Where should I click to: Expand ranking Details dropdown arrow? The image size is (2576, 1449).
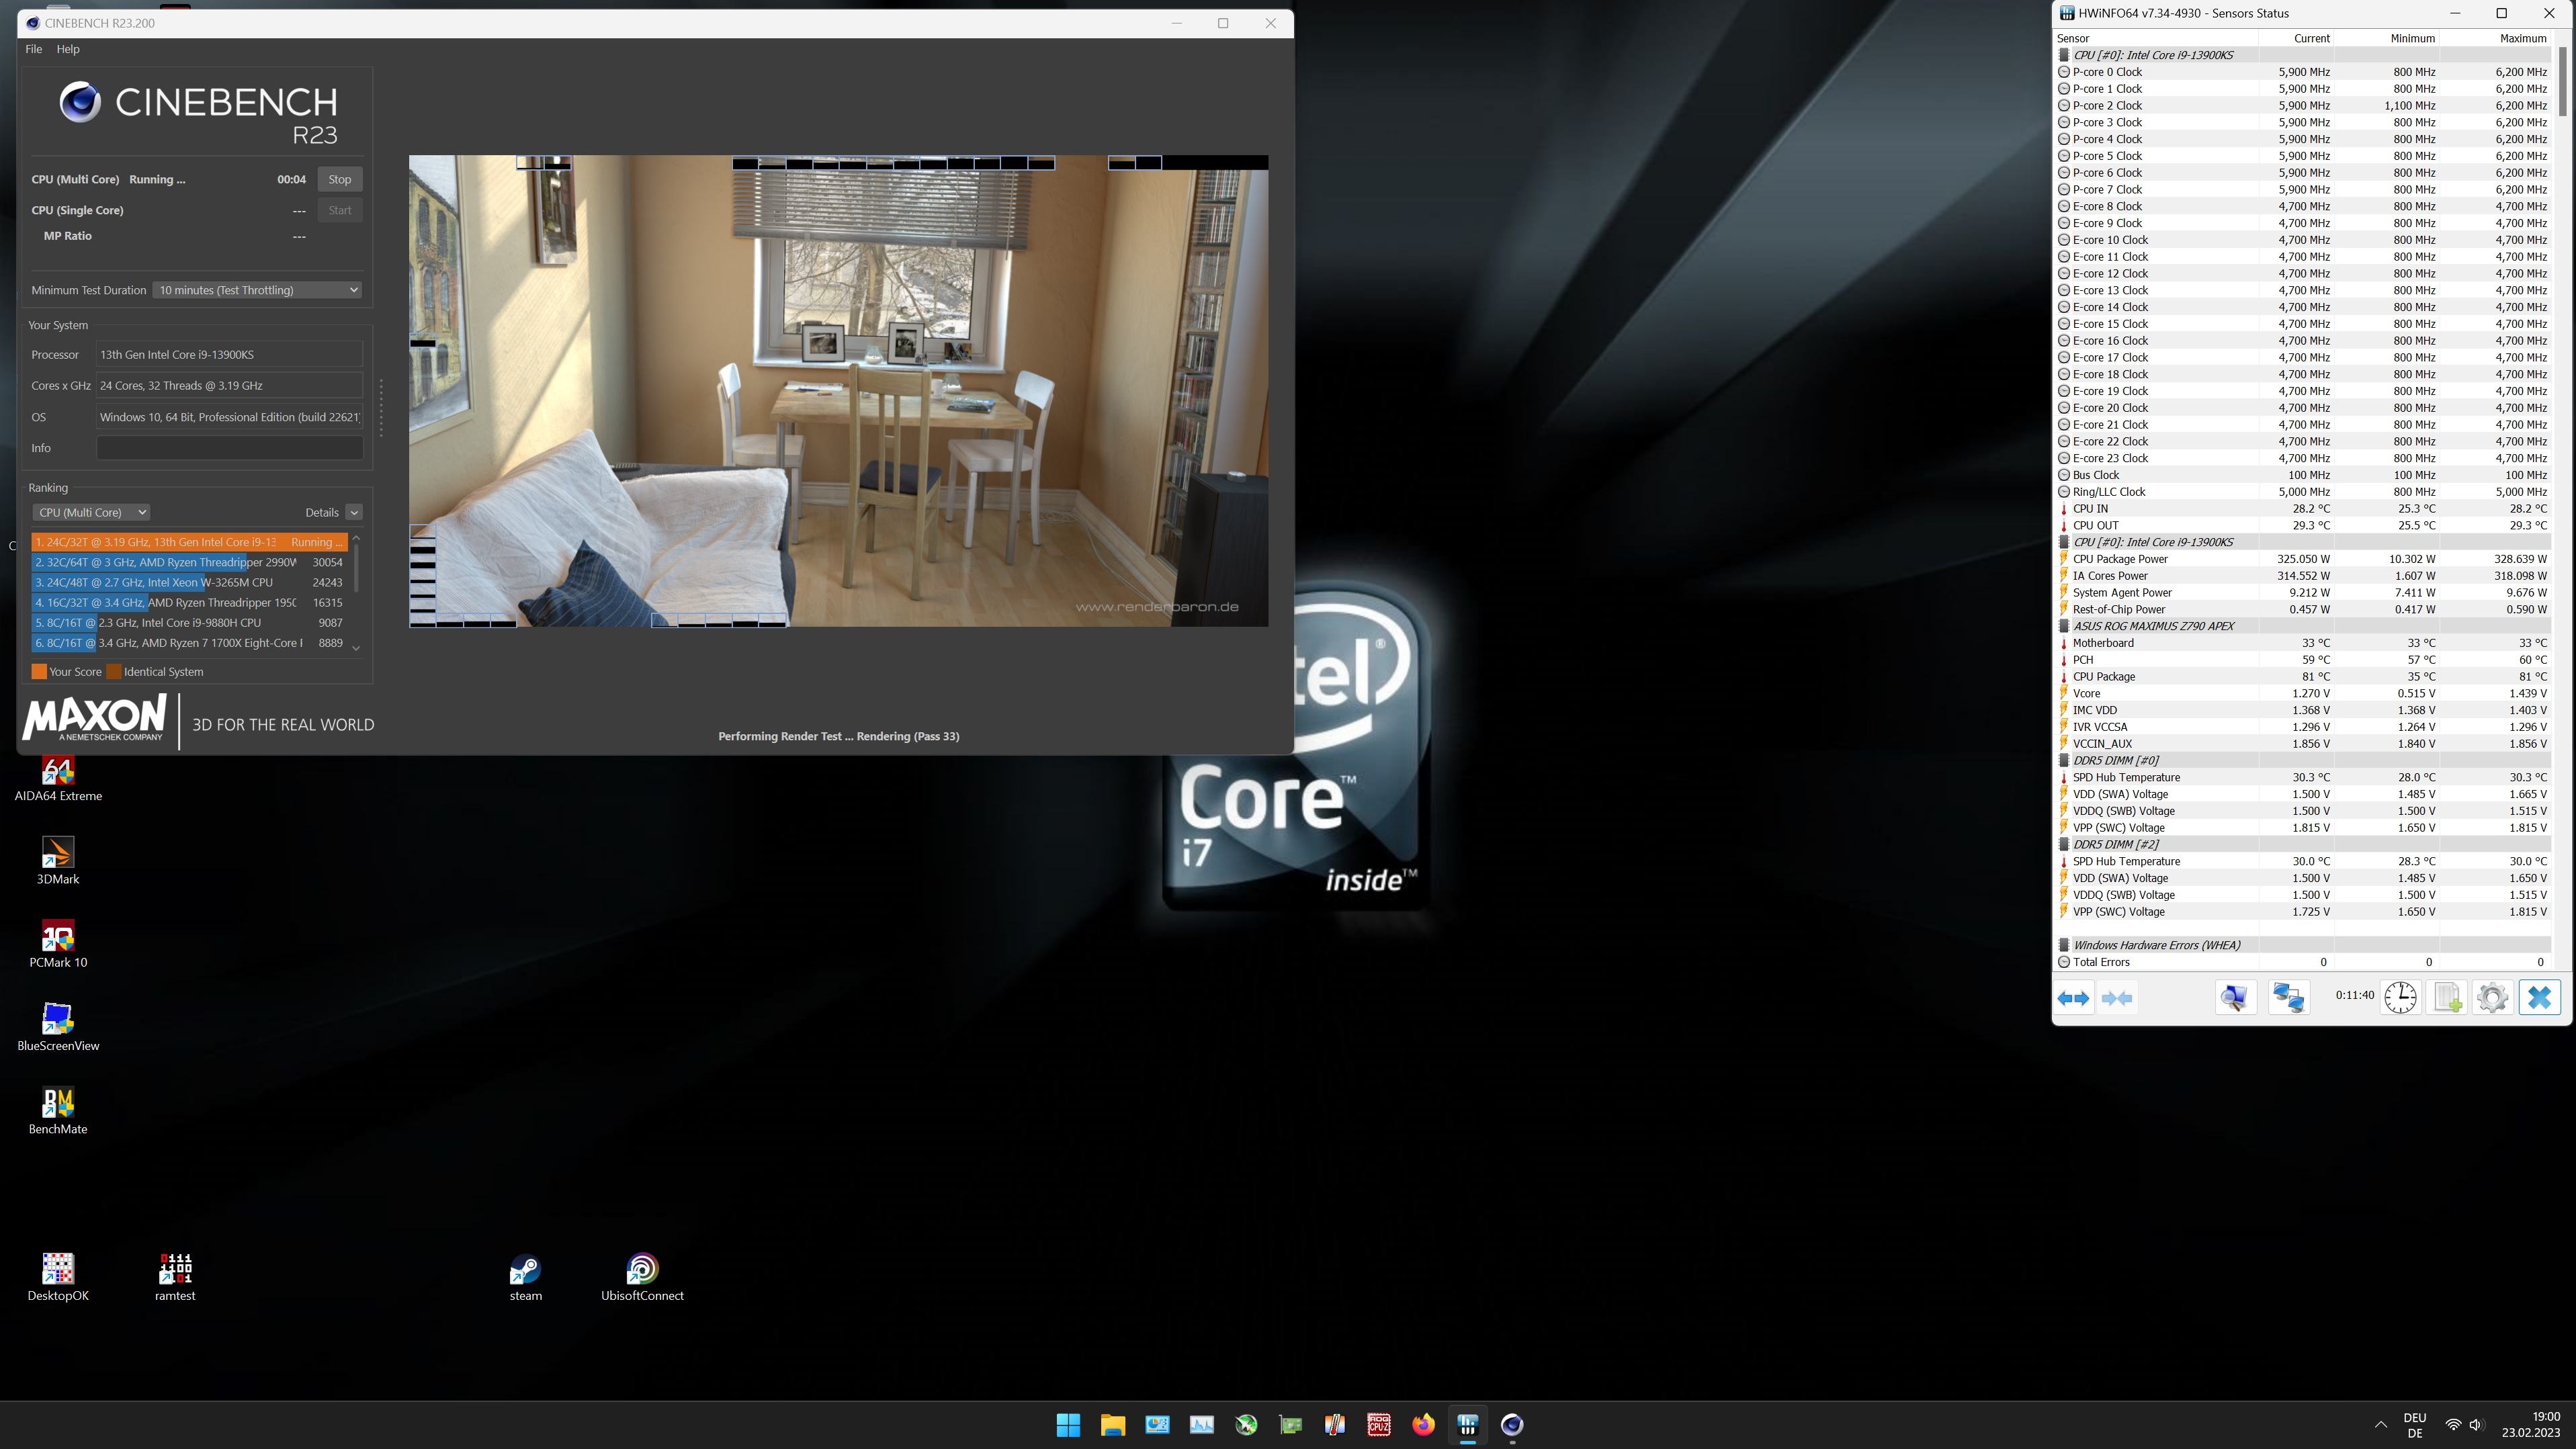(x=354, y=512)
